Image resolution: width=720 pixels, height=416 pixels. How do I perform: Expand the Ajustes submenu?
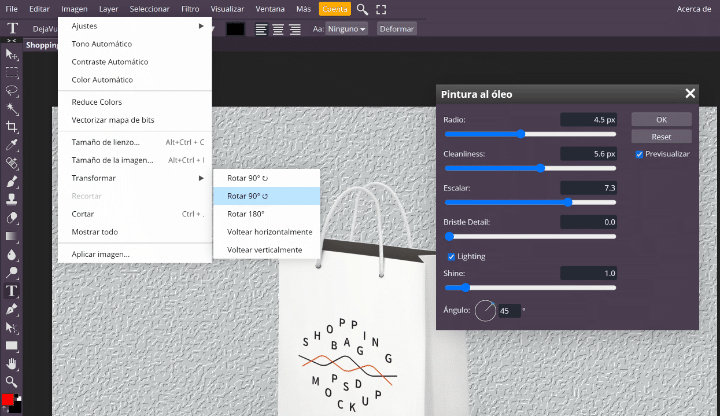click(x=135, y=26)
